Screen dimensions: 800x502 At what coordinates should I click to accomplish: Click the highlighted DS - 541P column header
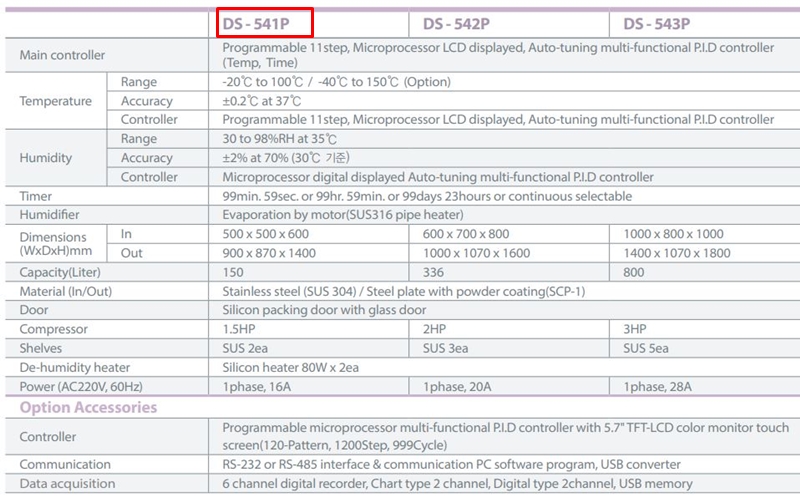(263, 23)
